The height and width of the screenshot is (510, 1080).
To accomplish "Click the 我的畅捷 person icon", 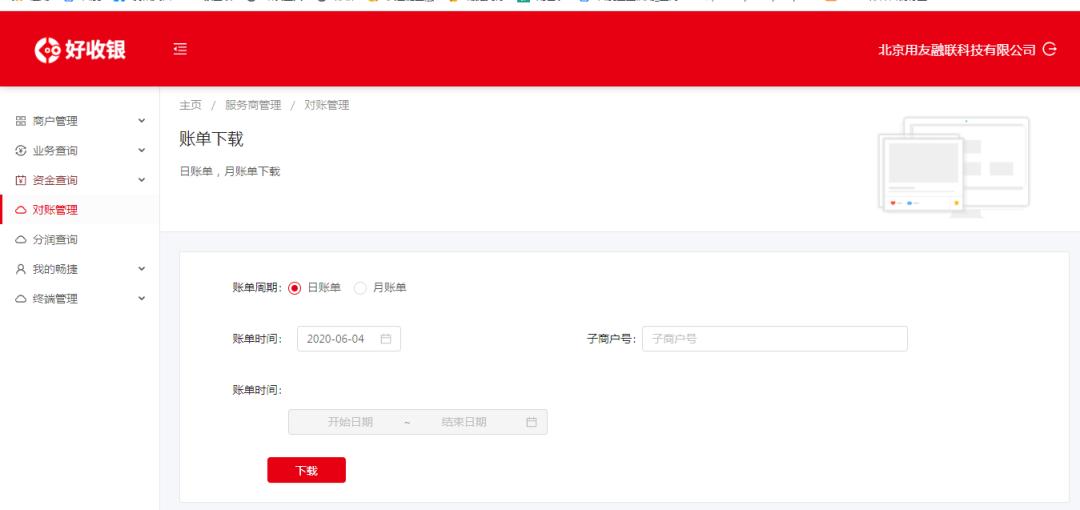I will (21, 269).
